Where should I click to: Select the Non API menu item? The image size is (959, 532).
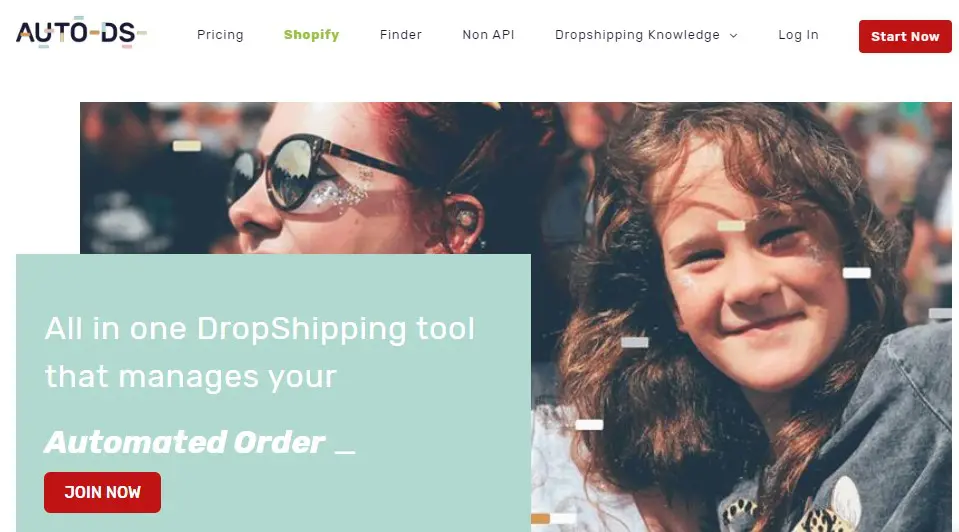click(488, 35)
